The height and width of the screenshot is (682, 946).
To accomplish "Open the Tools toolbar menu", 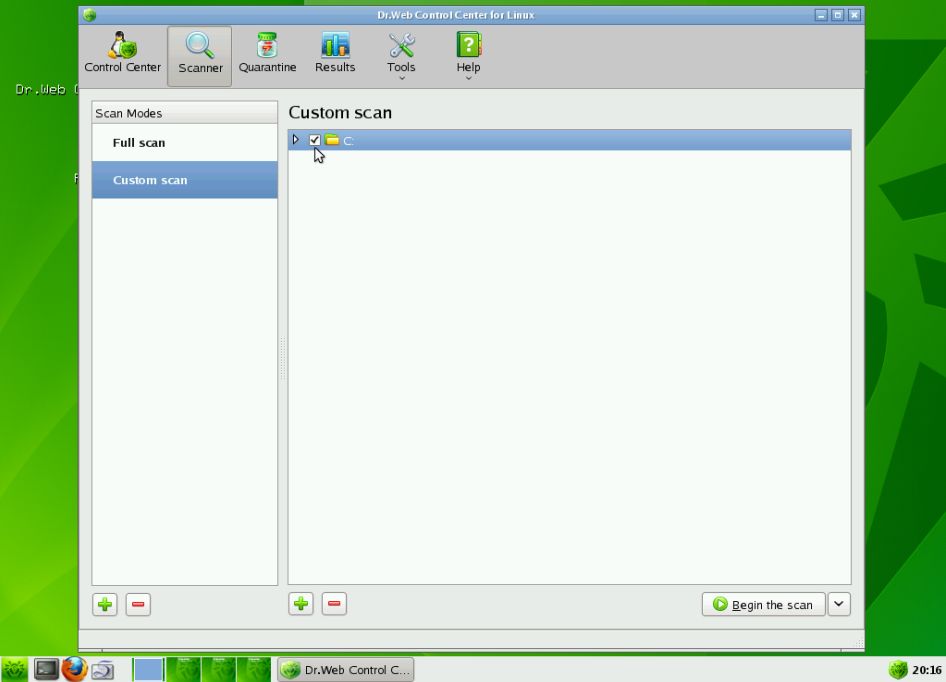I will coord(401,56).
